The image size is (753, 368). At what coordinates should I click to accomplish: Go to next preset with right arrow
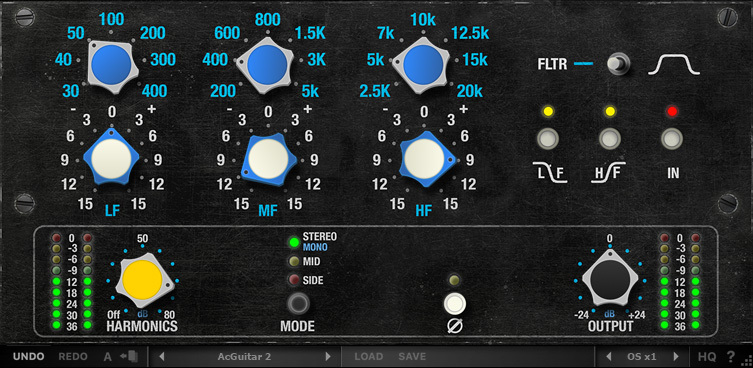(328, 356)
